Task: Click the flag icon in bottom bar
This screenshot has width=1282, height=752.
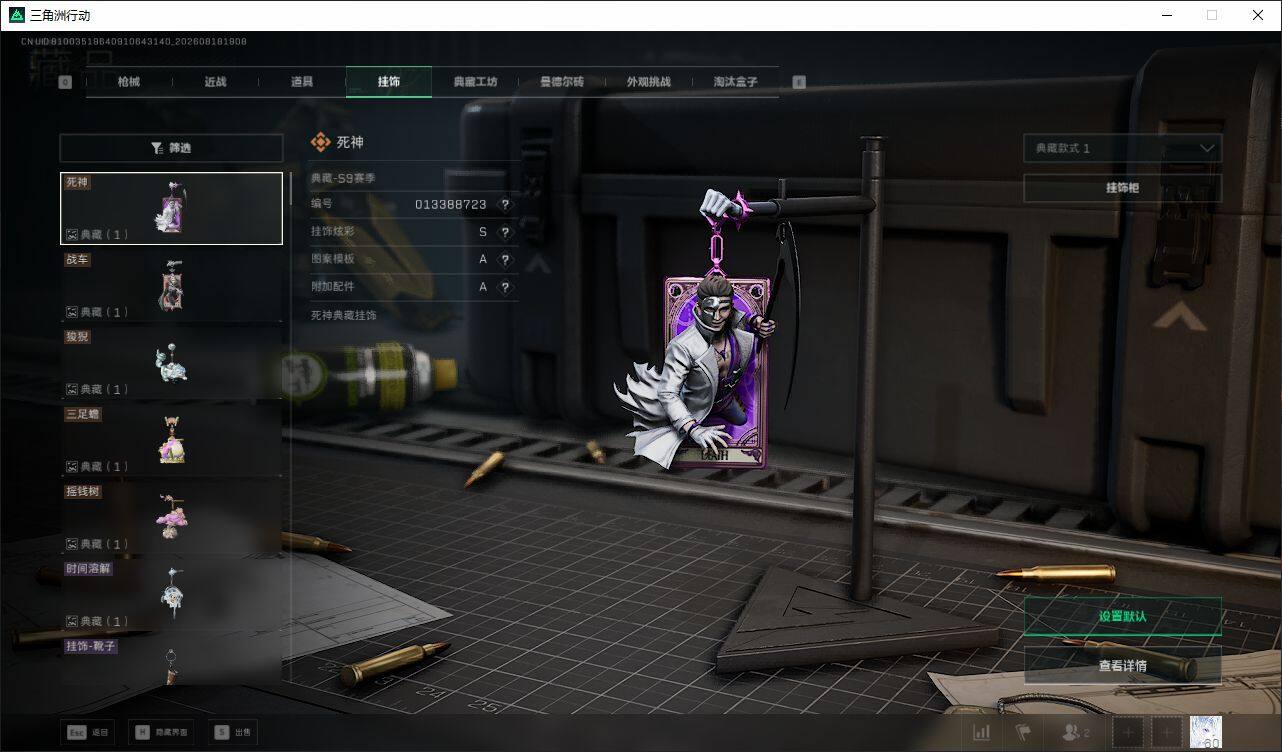Action: click(1023, 733)
